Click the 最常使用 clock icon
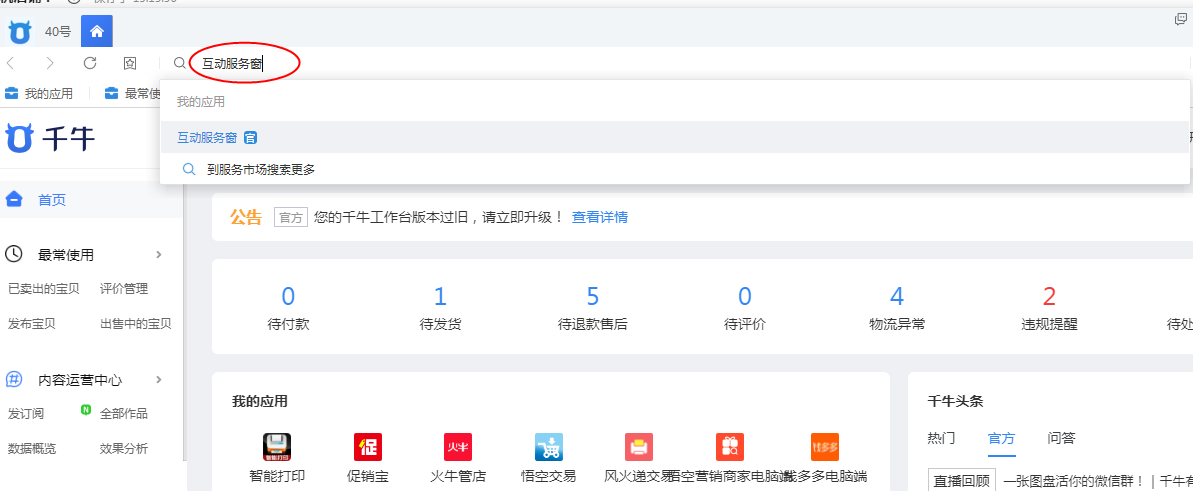 point(13,254)
